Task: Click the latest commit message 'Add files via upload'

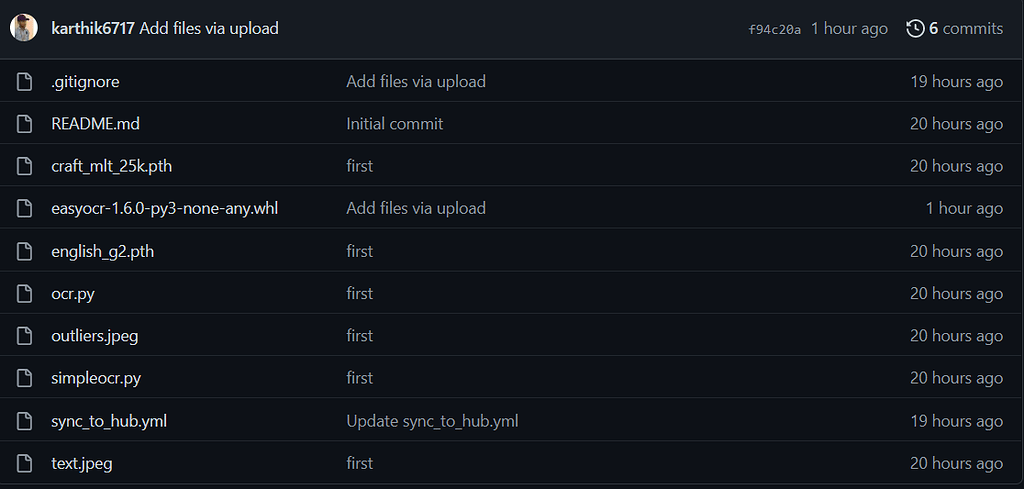Action: tap(209, 29)
